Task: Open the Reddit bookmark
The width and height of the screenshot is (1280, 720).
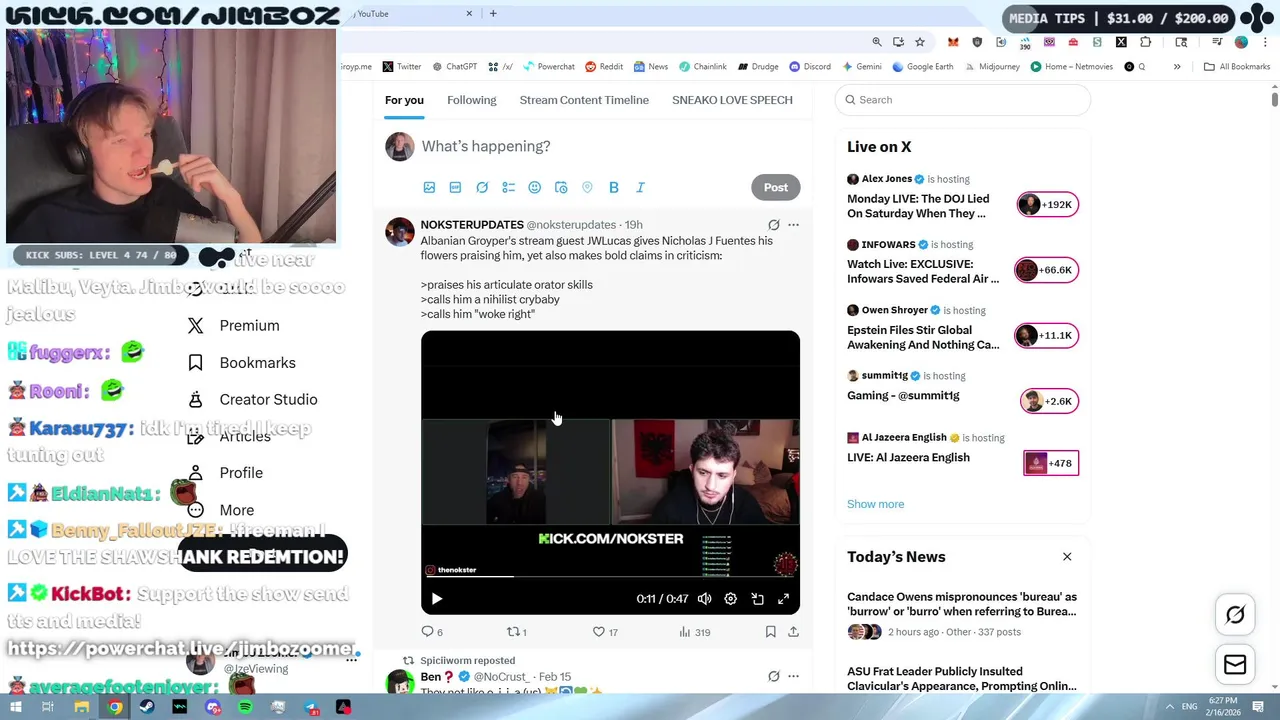Action: coord(604,67)
